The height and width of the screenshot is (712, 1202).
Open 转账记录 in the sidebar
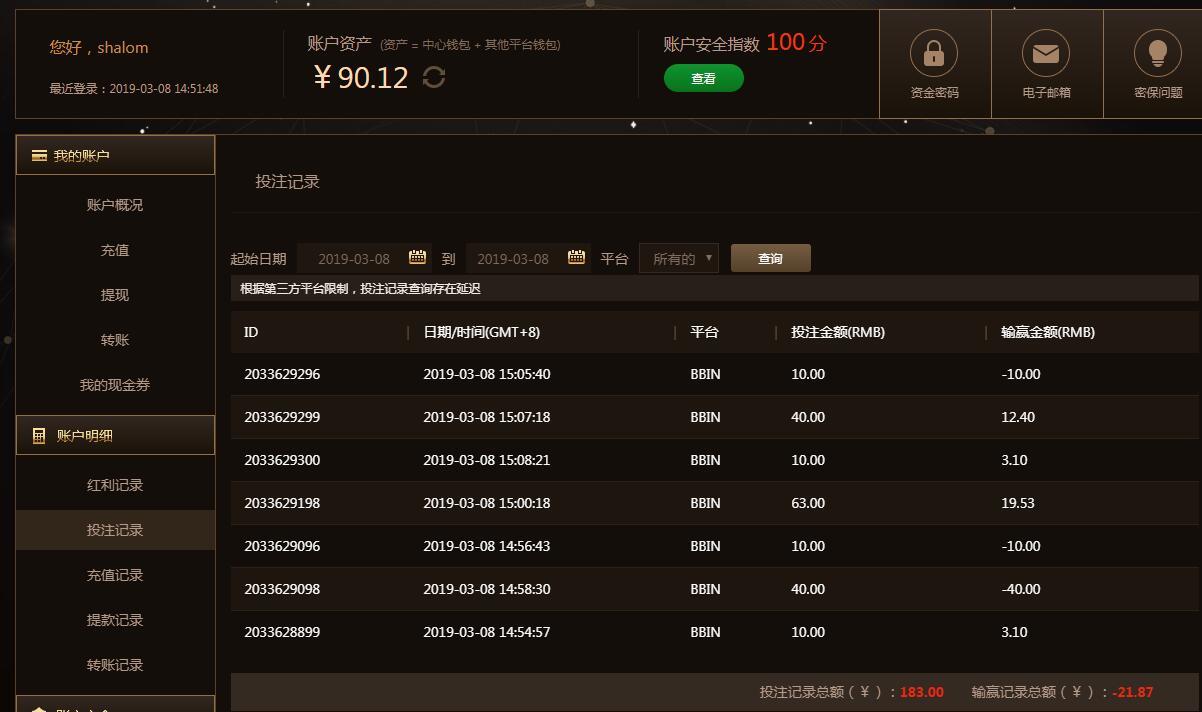115,665
